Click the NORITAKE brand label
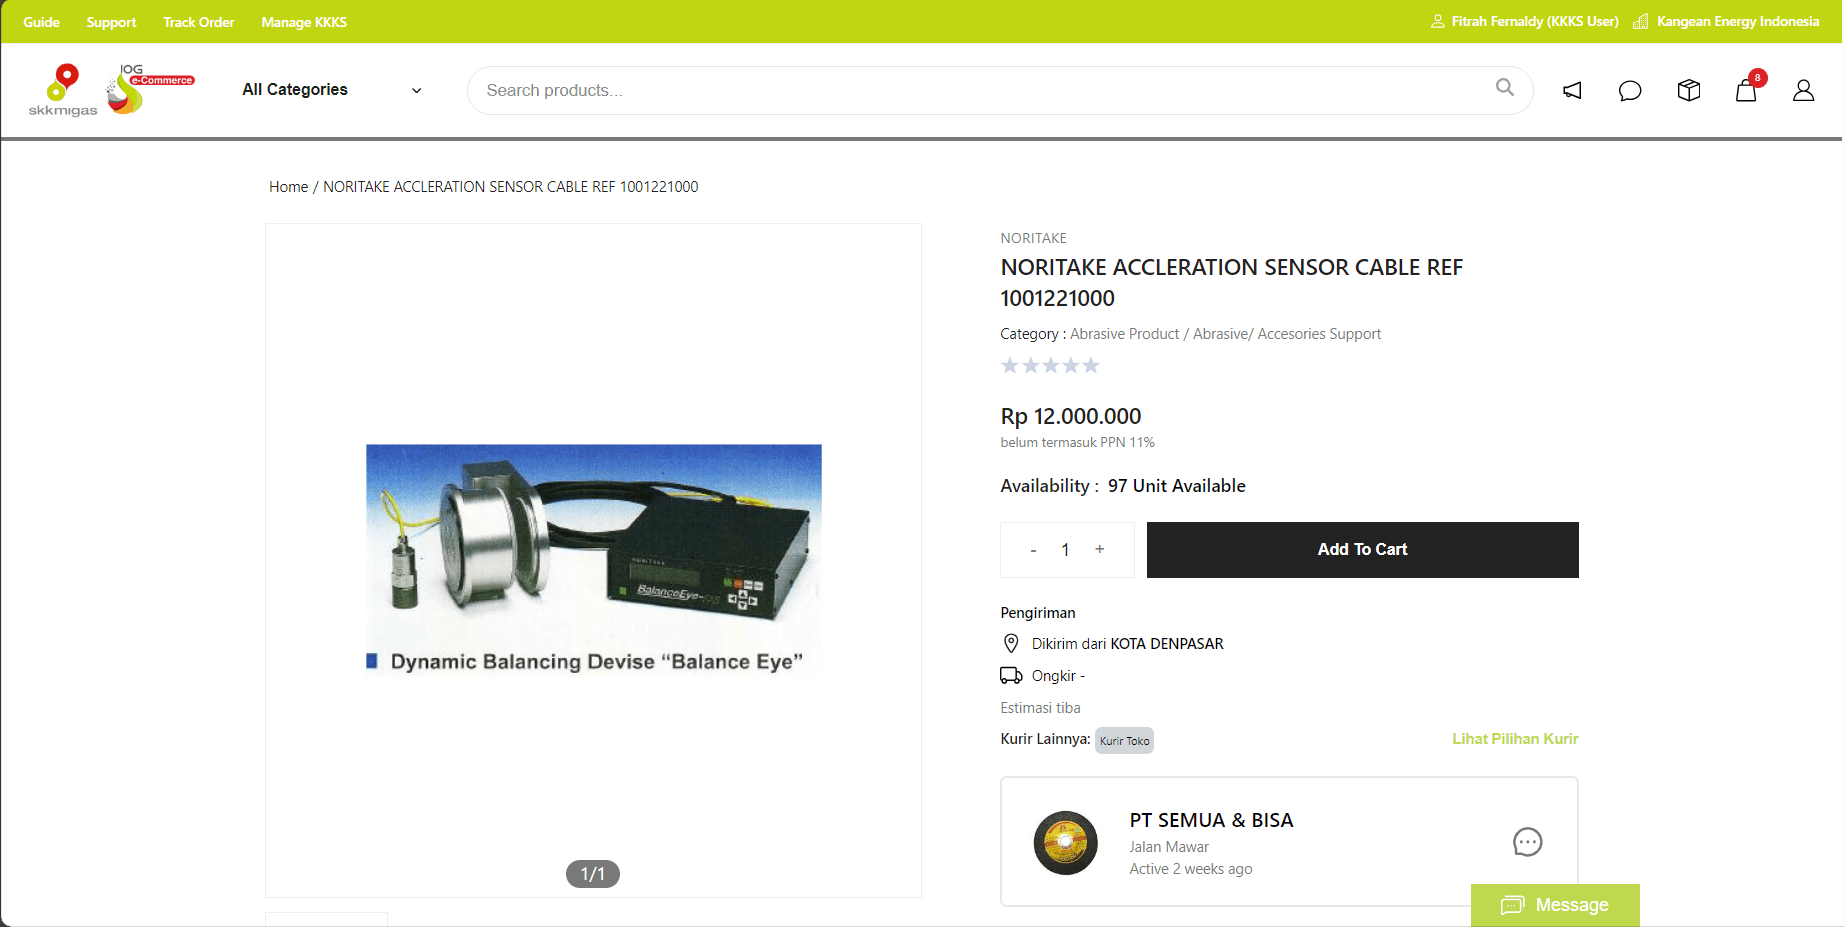This screenshot has height=927, width=1845. coord(1033,238)
